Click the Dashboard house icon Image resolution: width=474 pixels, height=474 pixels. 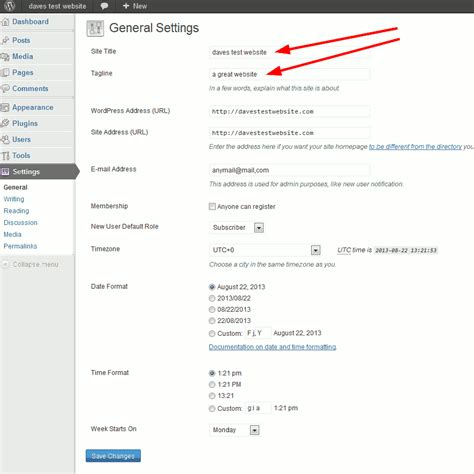click(5, 22)
